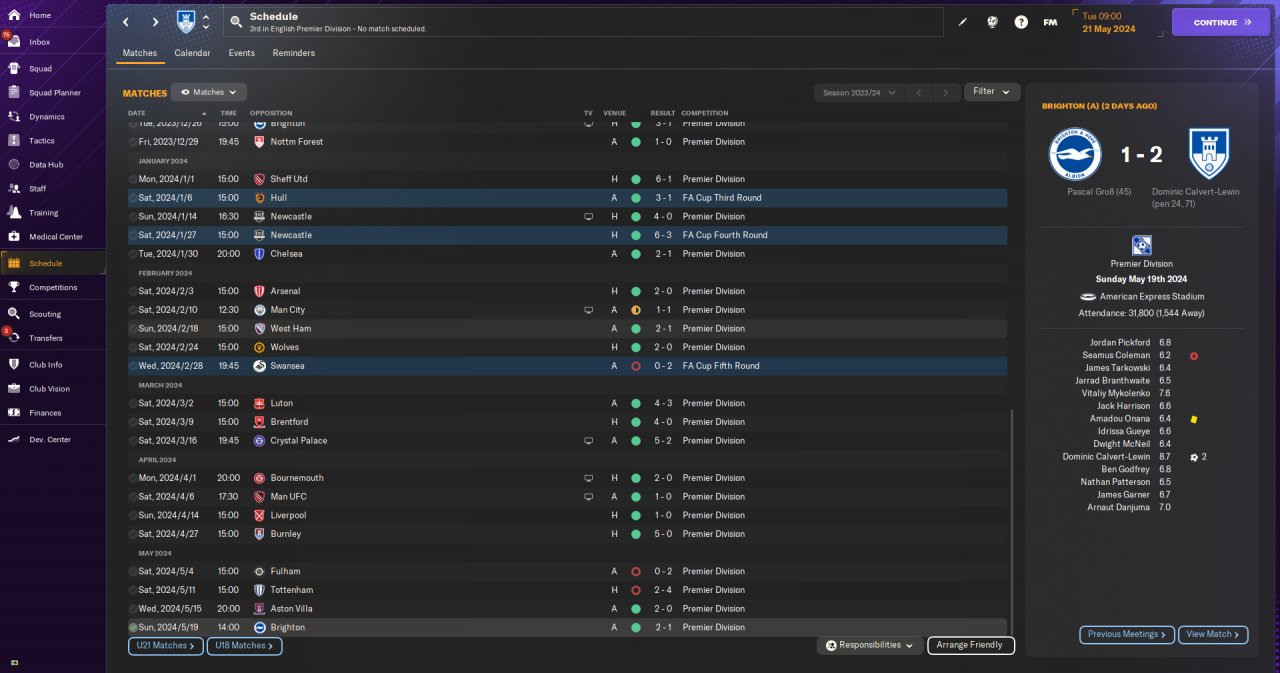Toggle the circle marker for Mon 2024/4/1
Viewport: 1280px width, 673px height.
133,478
